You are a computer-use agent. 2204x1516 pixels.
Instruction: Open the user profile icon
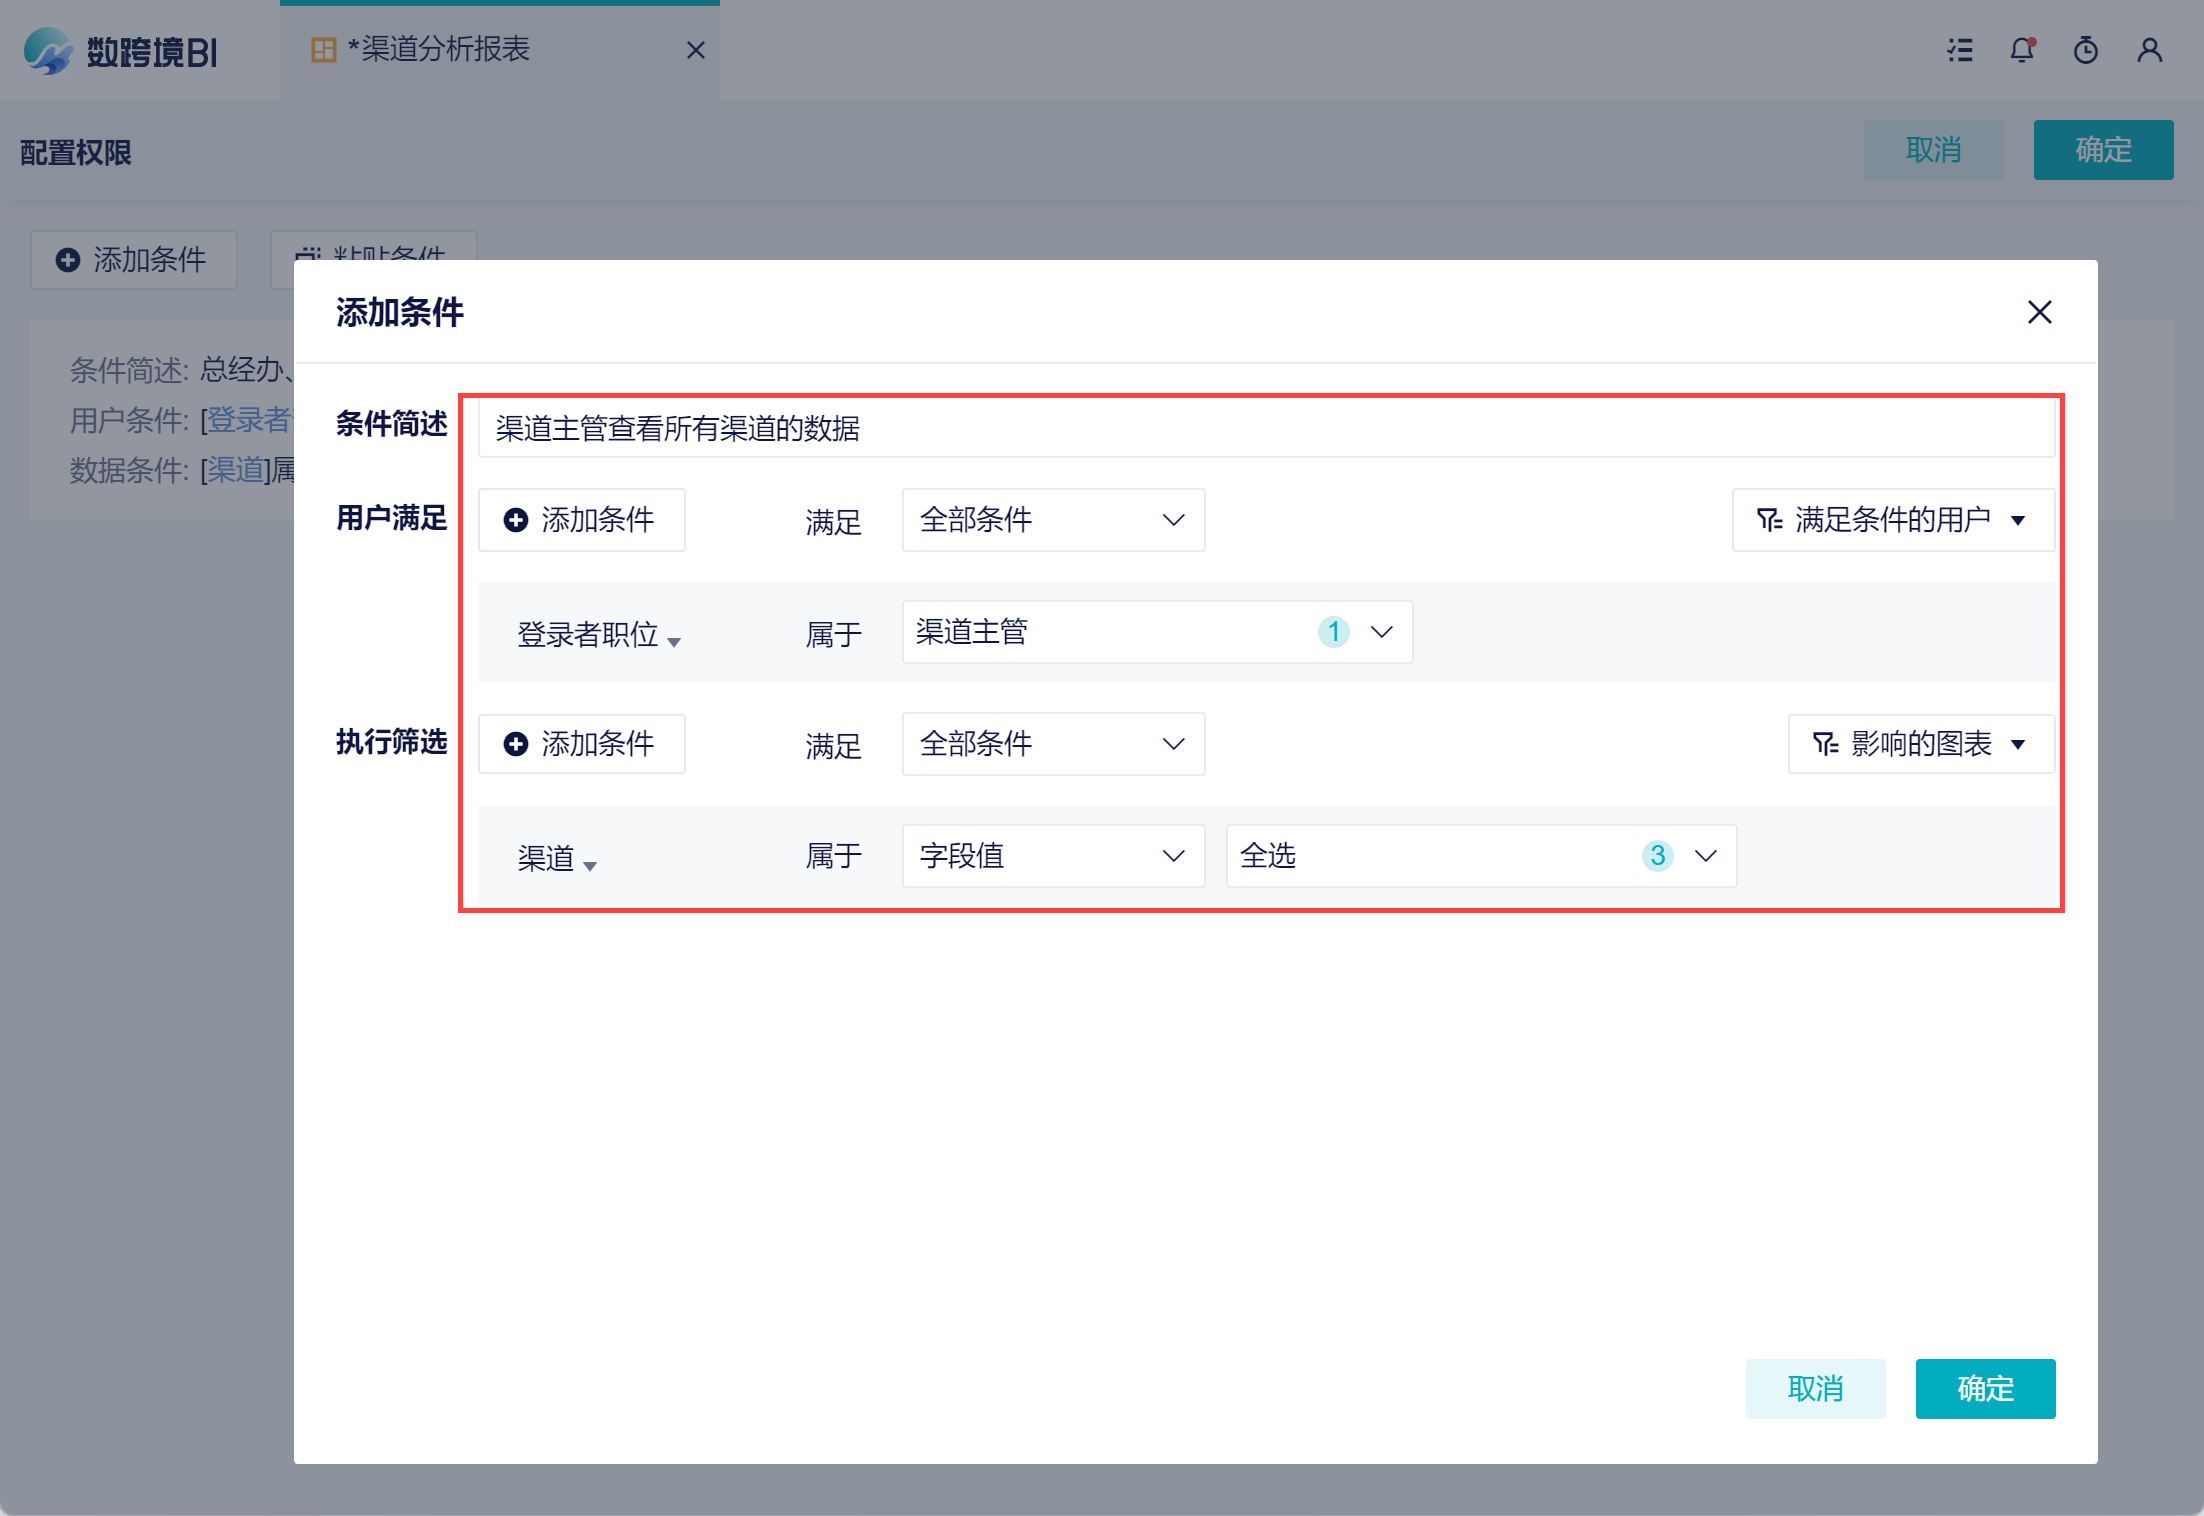(x=2149, y=50)
